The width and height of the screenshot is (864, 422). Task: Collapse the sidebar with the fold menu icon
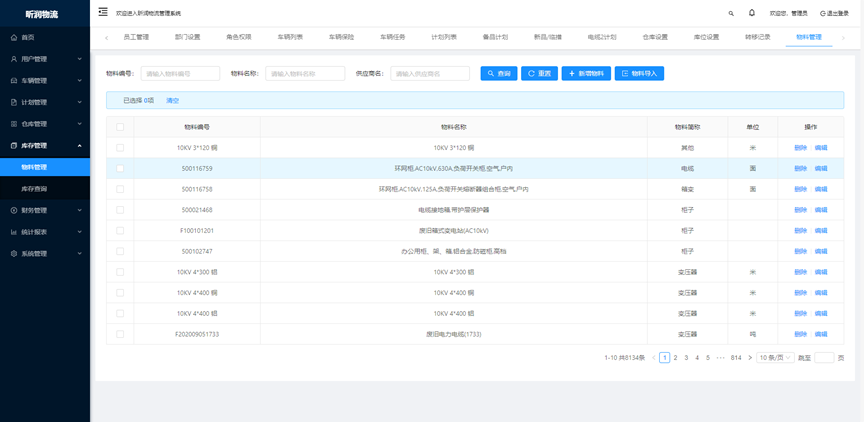click(x=103, y=12)
